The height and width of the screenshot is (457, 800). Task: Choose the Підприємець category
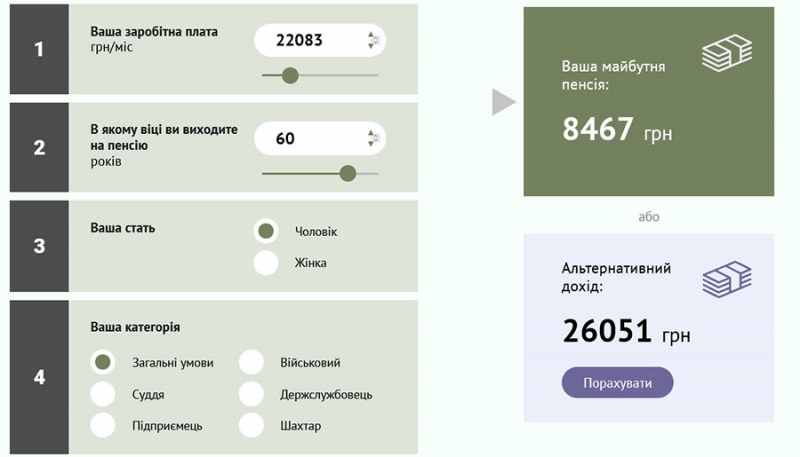pyautogui.click(x=102, y=425)
